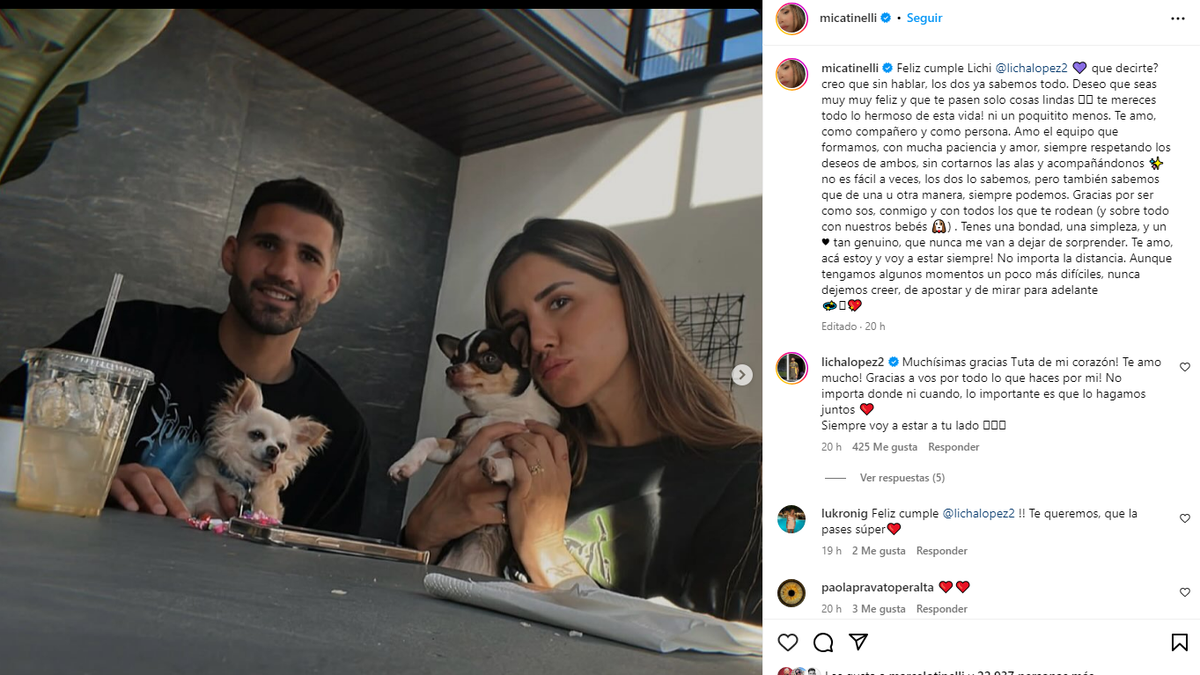
Task: Open micatinelli profile picture in the header
Action: 791,18
